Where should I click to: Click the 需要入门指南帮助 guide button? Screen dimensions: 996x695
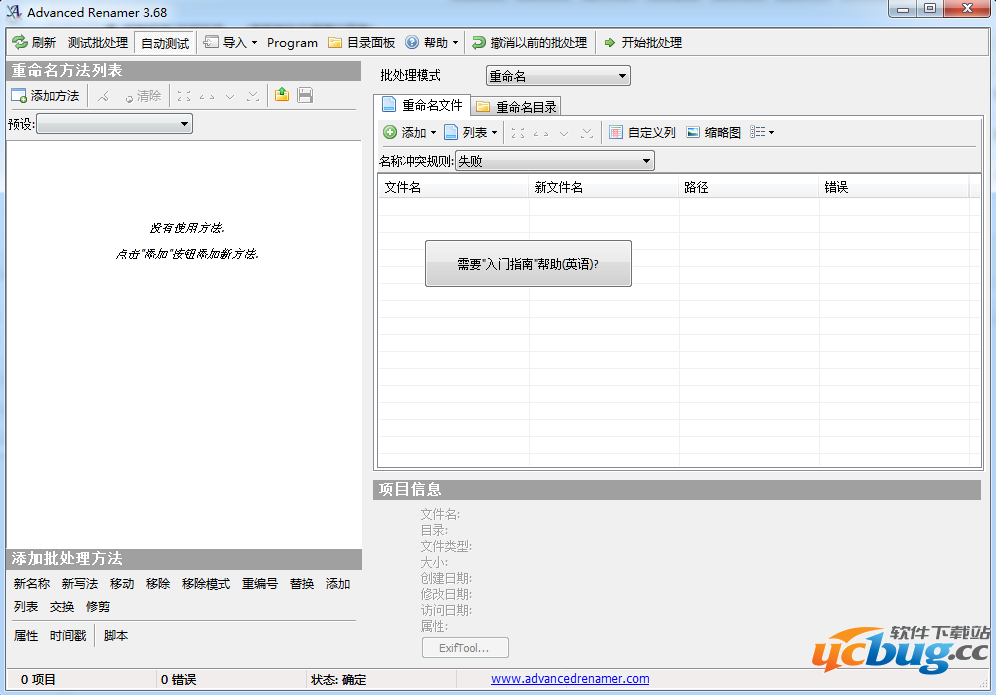click(528, 263)
